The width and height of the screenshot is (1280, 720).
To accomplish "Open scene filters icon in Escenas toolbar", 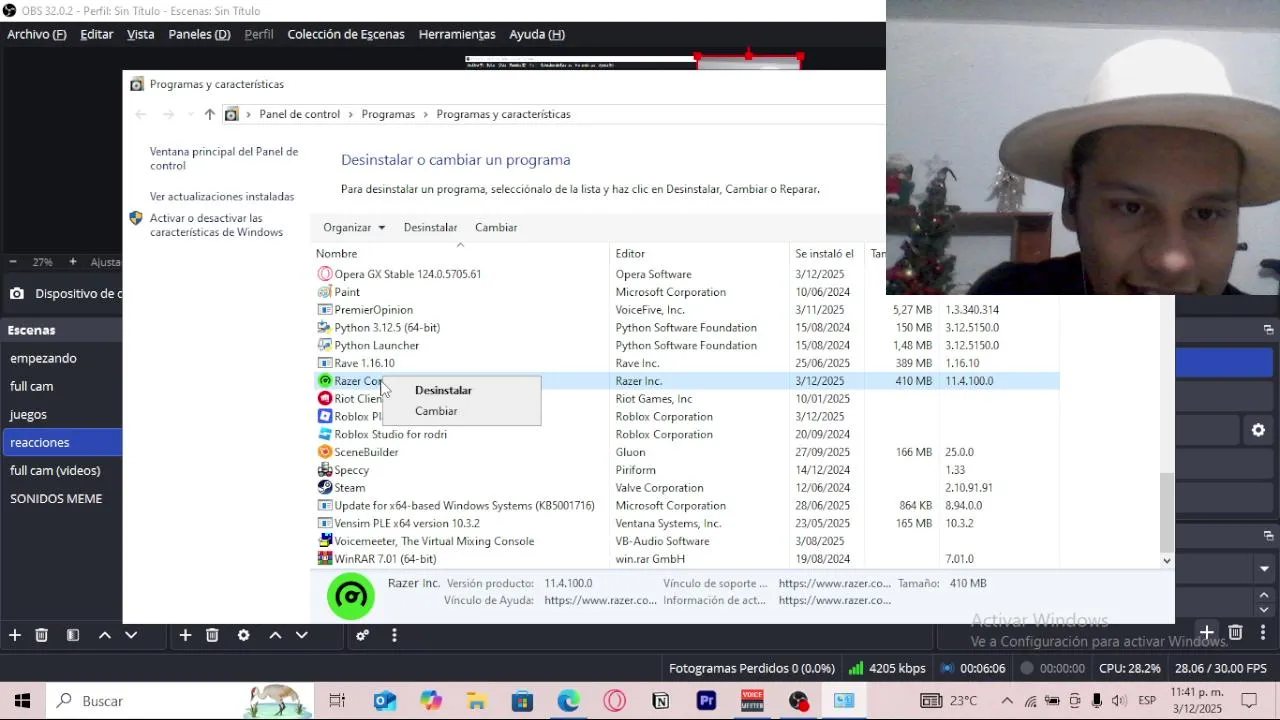I will click(73, 635).
